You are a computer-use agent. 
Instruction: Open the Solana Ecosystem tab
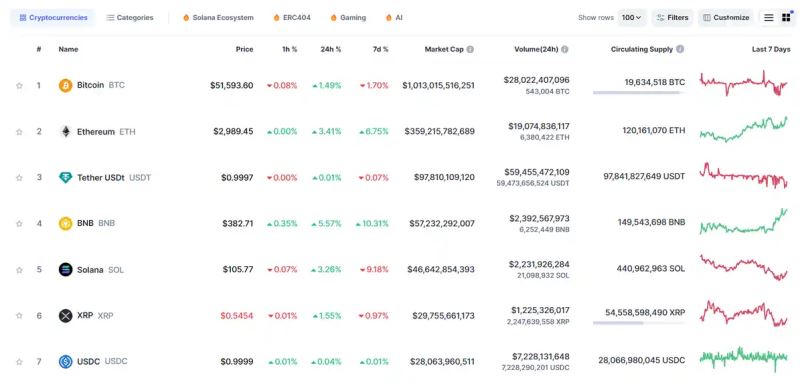pos(218,18)
